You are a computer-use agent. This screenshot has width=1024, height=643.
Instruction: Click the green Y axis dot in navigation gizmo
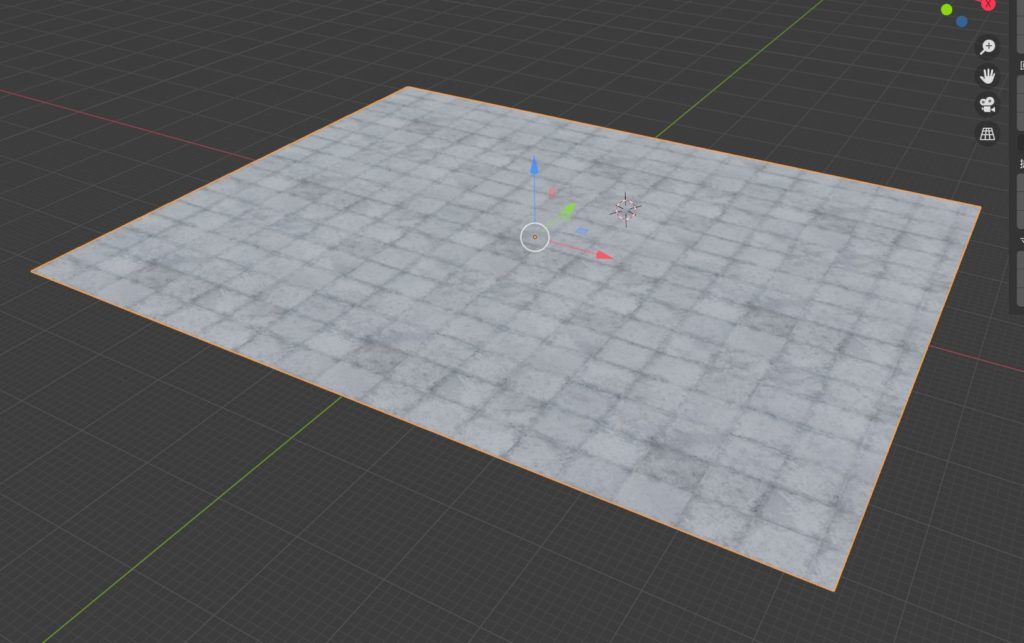click(946, 10)
